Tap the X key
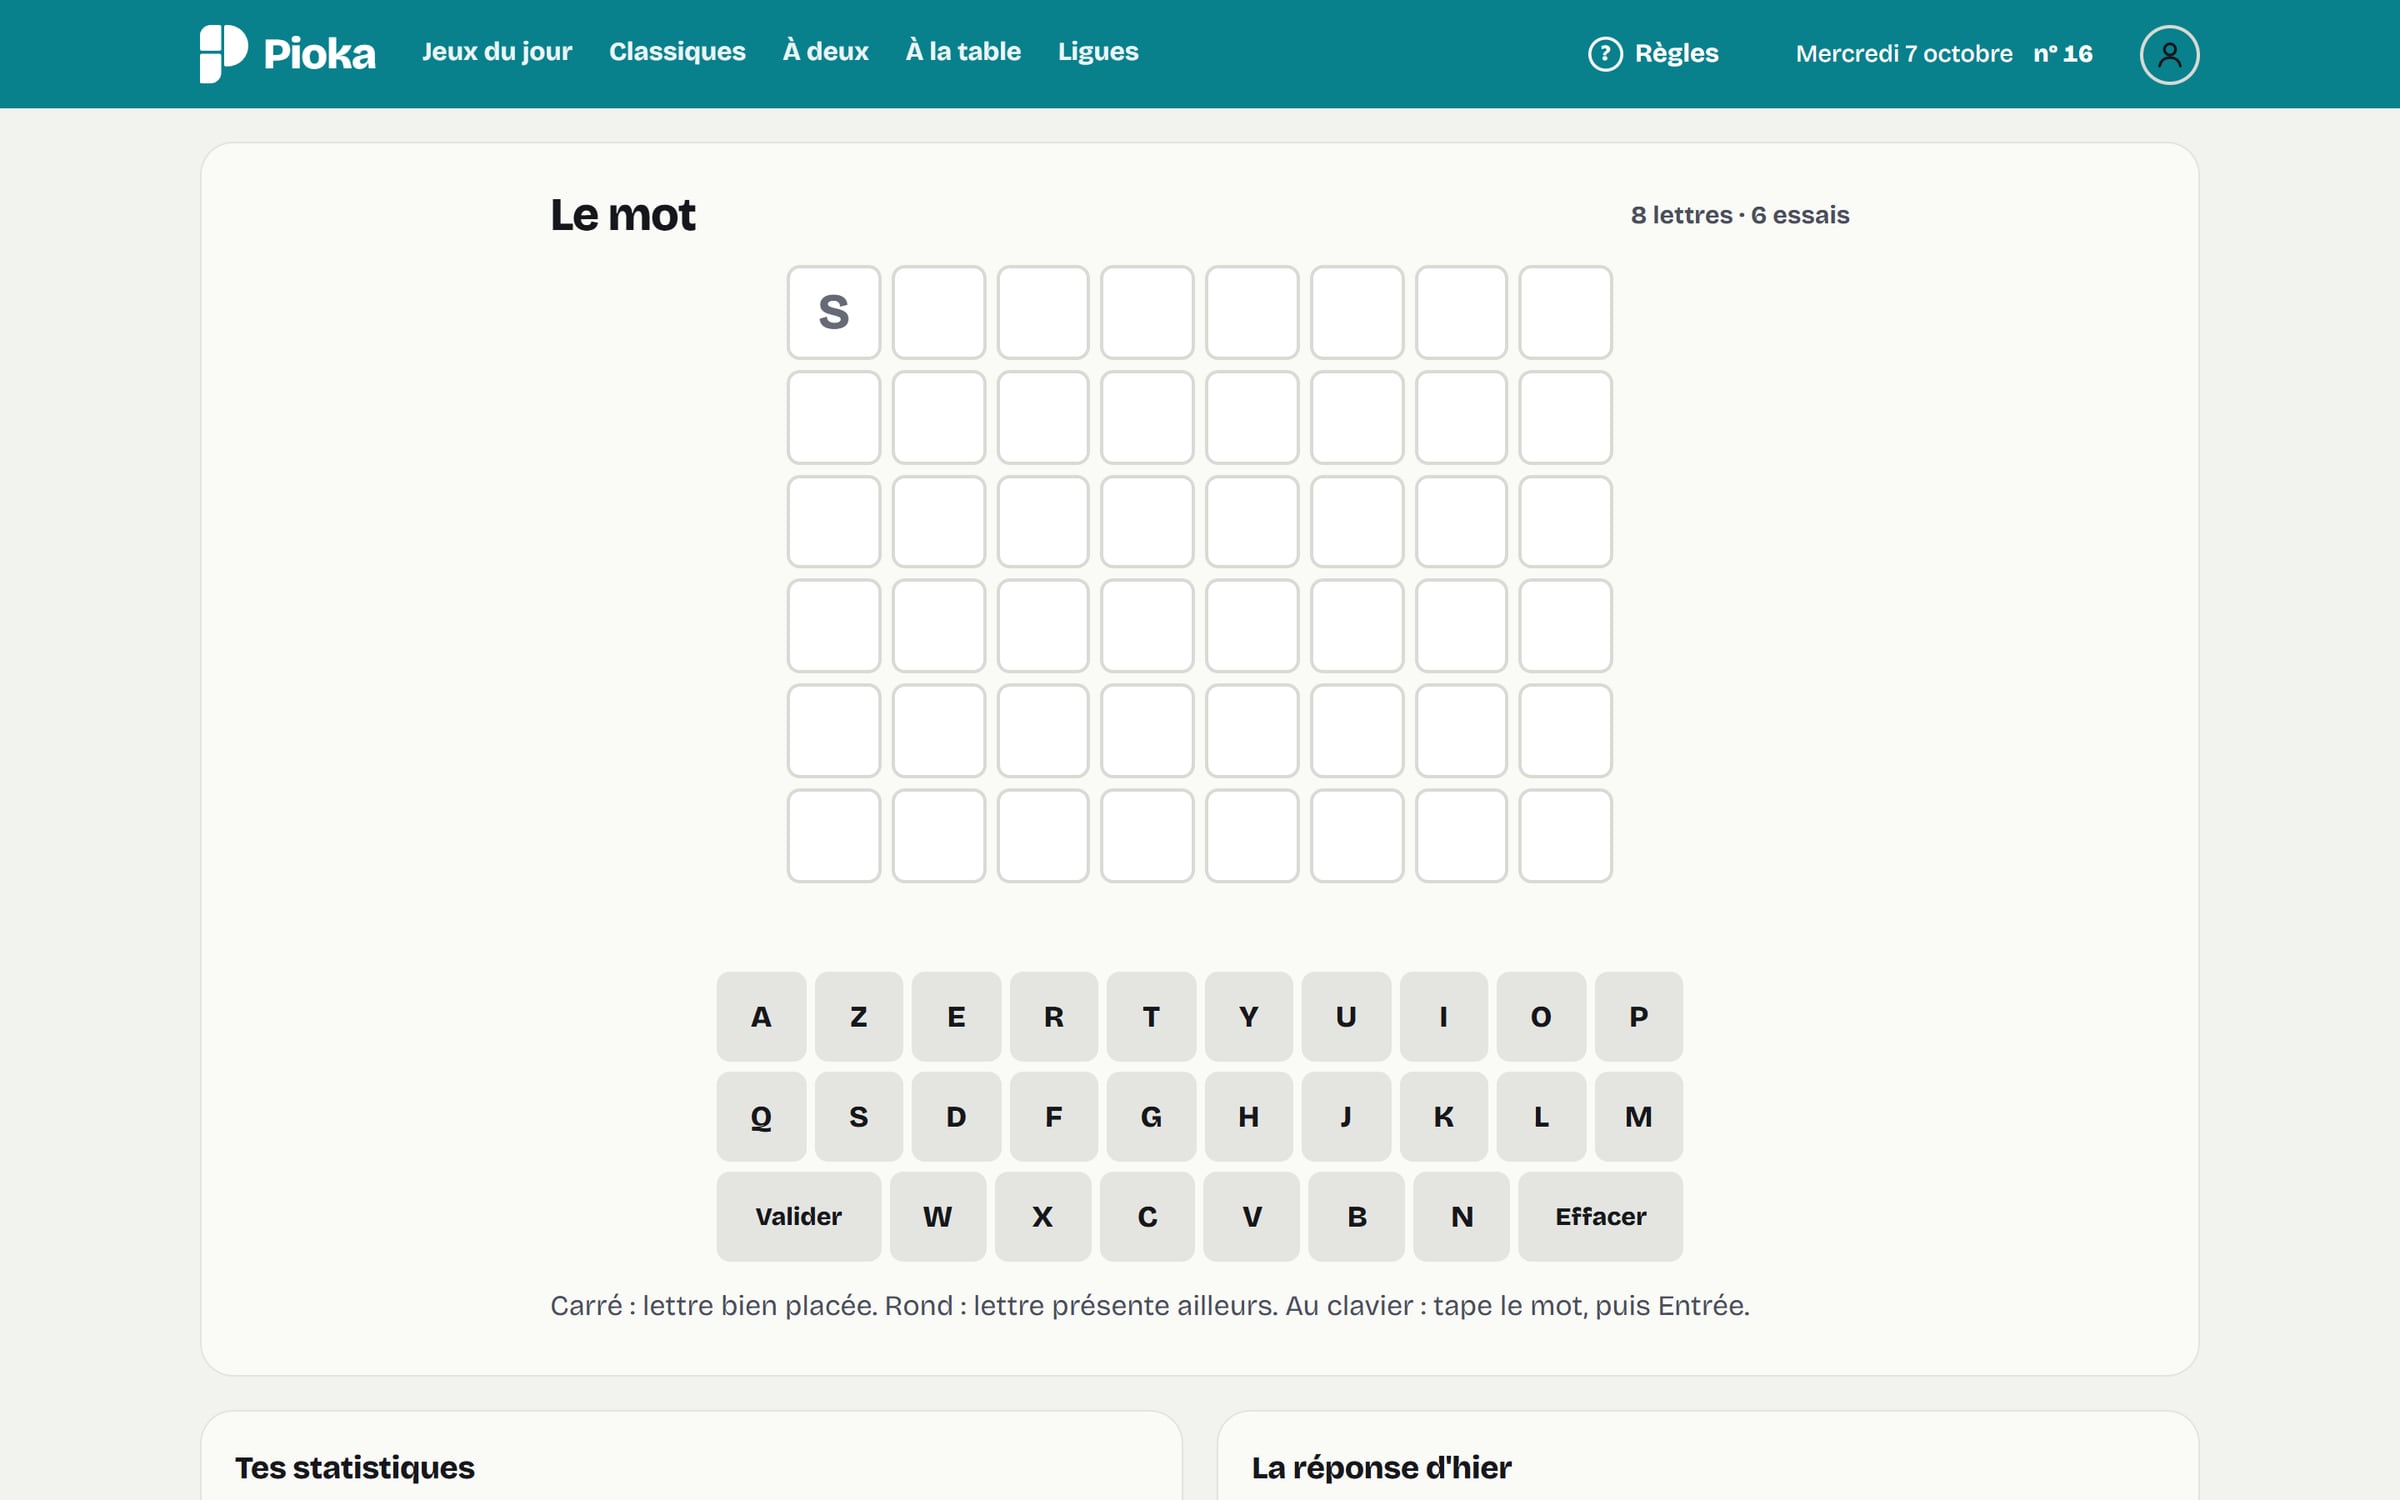The width and height of the screenshot is (2400, 1500). pyautogui.click(x=1042, y=1216)
